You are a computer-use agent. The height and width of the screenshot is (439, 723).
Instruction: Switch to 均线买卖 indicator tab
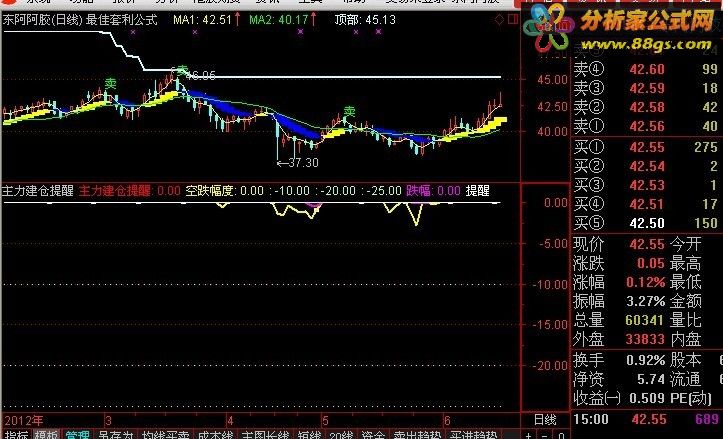pos(166,434)
